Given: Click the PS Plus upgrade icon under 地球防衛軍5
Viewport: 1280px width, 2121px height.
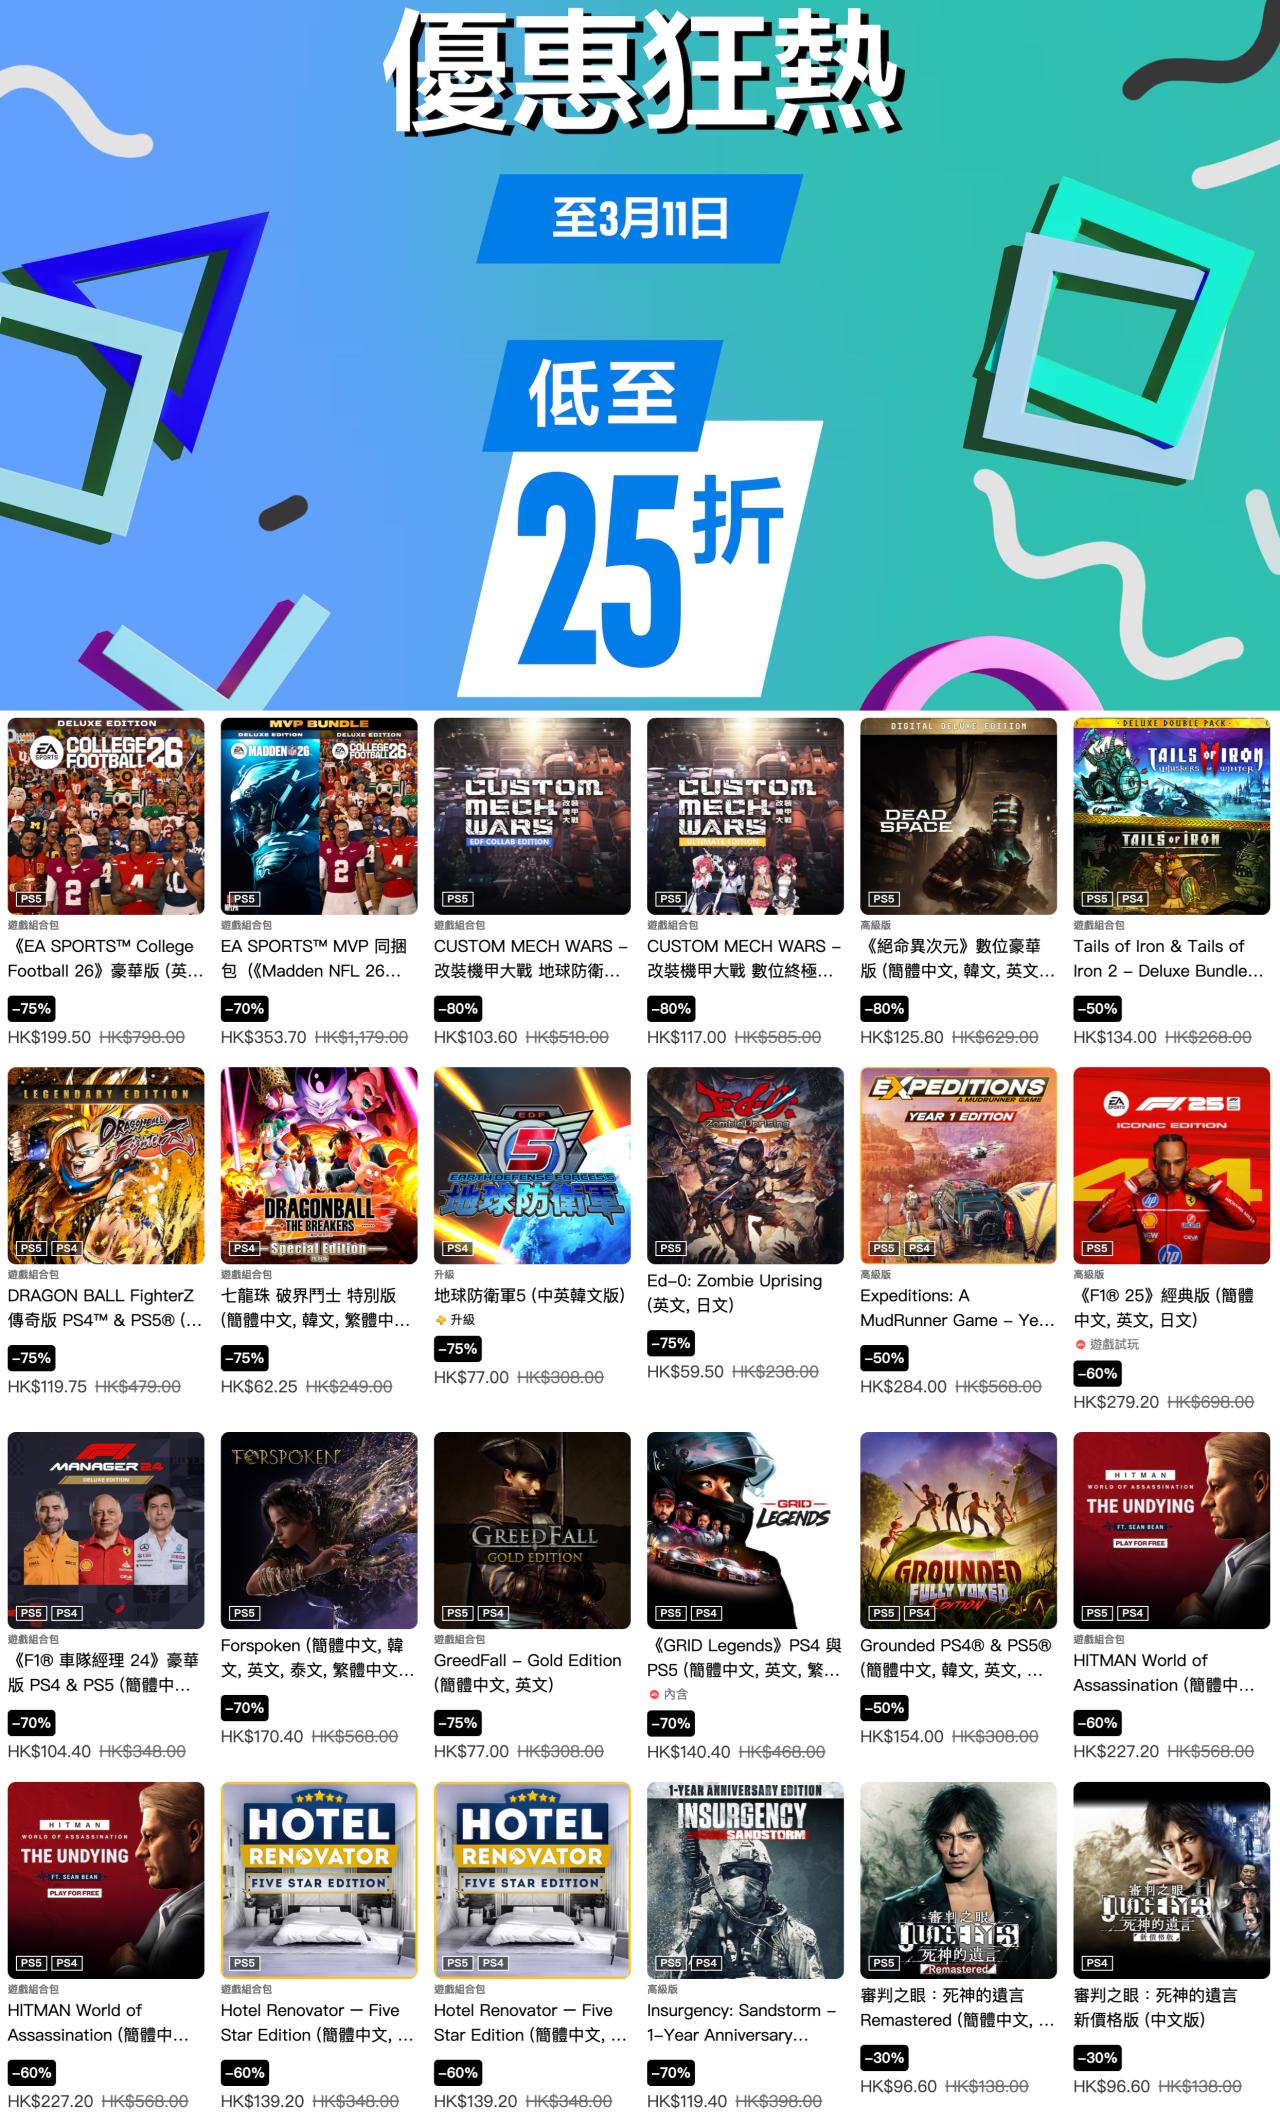Looking at the screenshot, I should tap(440, 1320).
